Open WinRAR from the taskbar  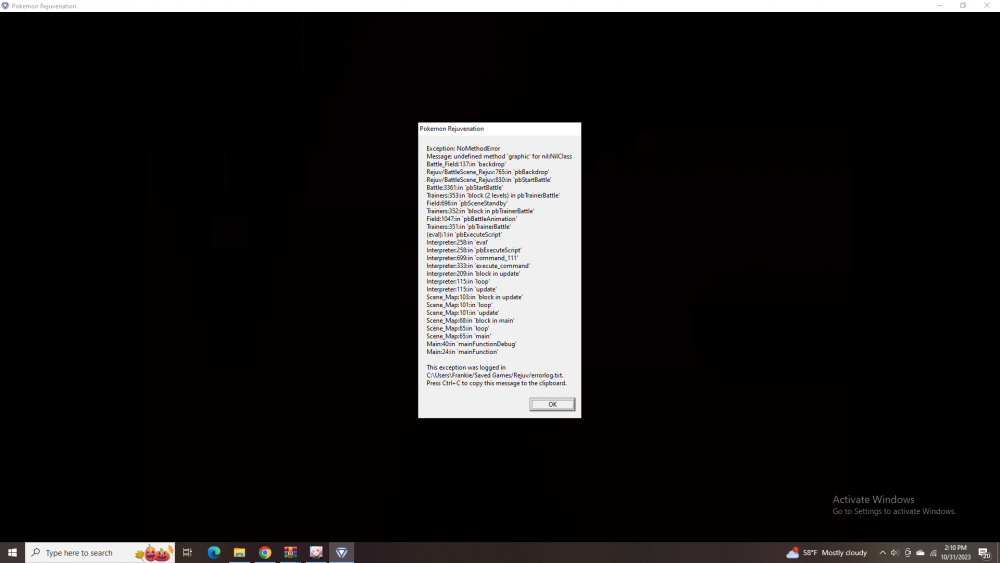pyautogui.click(x=291, y=552)
